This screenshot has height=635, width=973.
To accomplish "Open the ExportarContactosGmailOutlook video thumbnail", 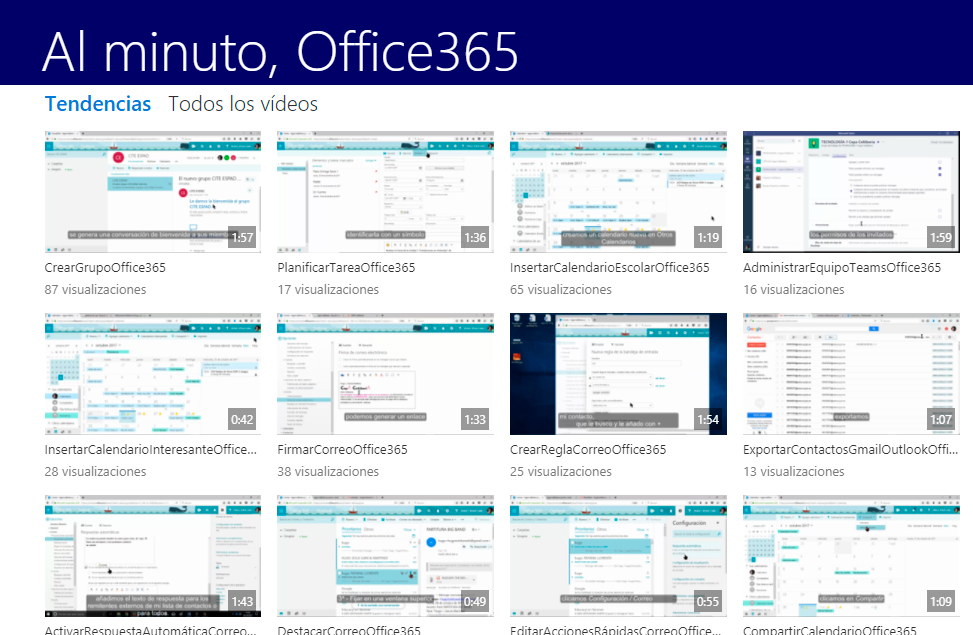I will point(851,374).
